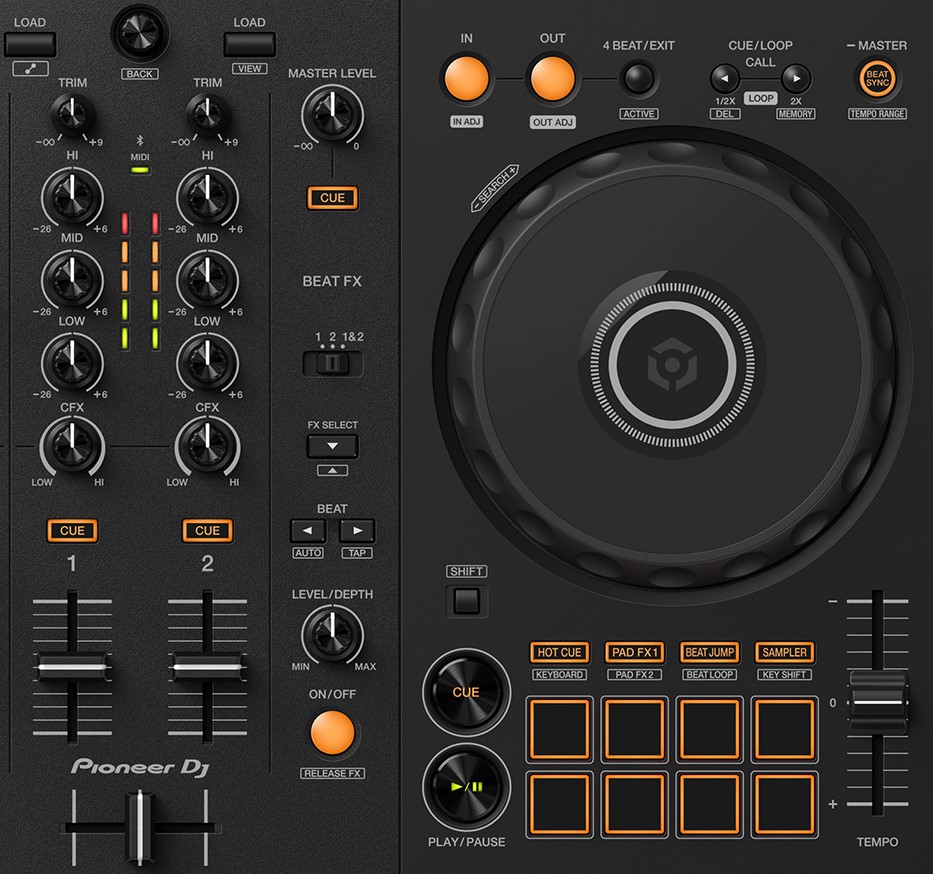Tap the second performance pad in the bottom row
This screenshot has width=933, height=874.
[635, 804]
